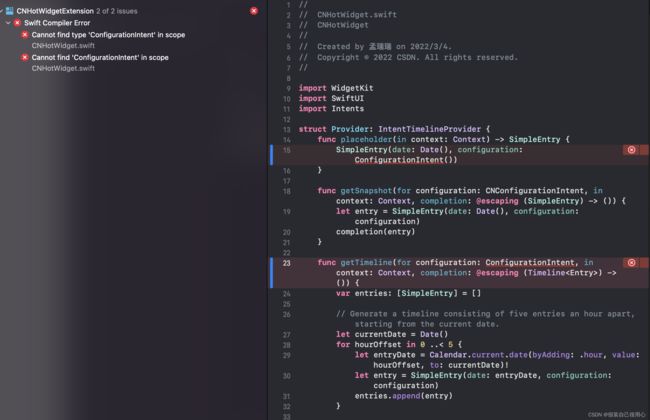Screen dimensions: 650x420
Task: Click CNHotWidget.swift under the second issue
Action: [63, 68]
